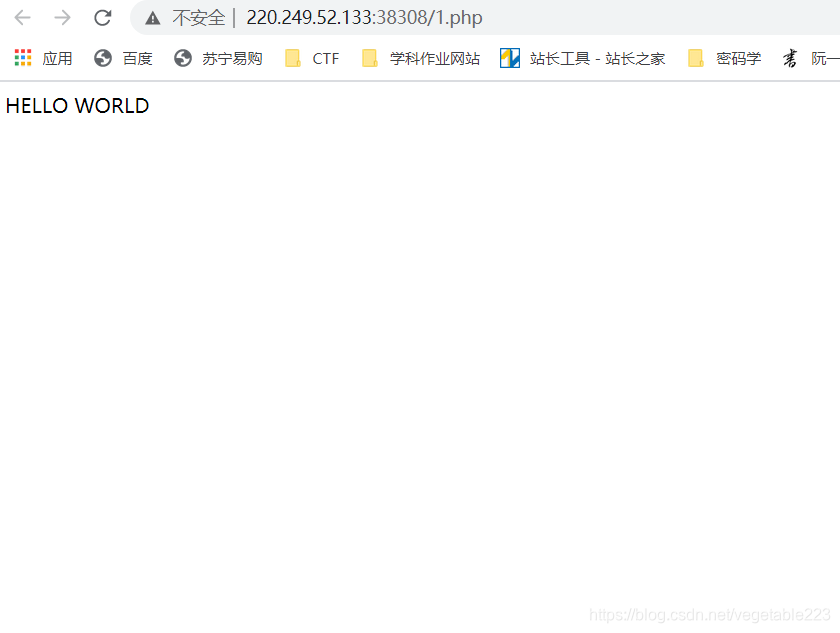Click the calligraphy favicon for 阮一
Image resolution: width=840 pixels, height=633 pixels.
pyautogui.click(x=790, y=58)
